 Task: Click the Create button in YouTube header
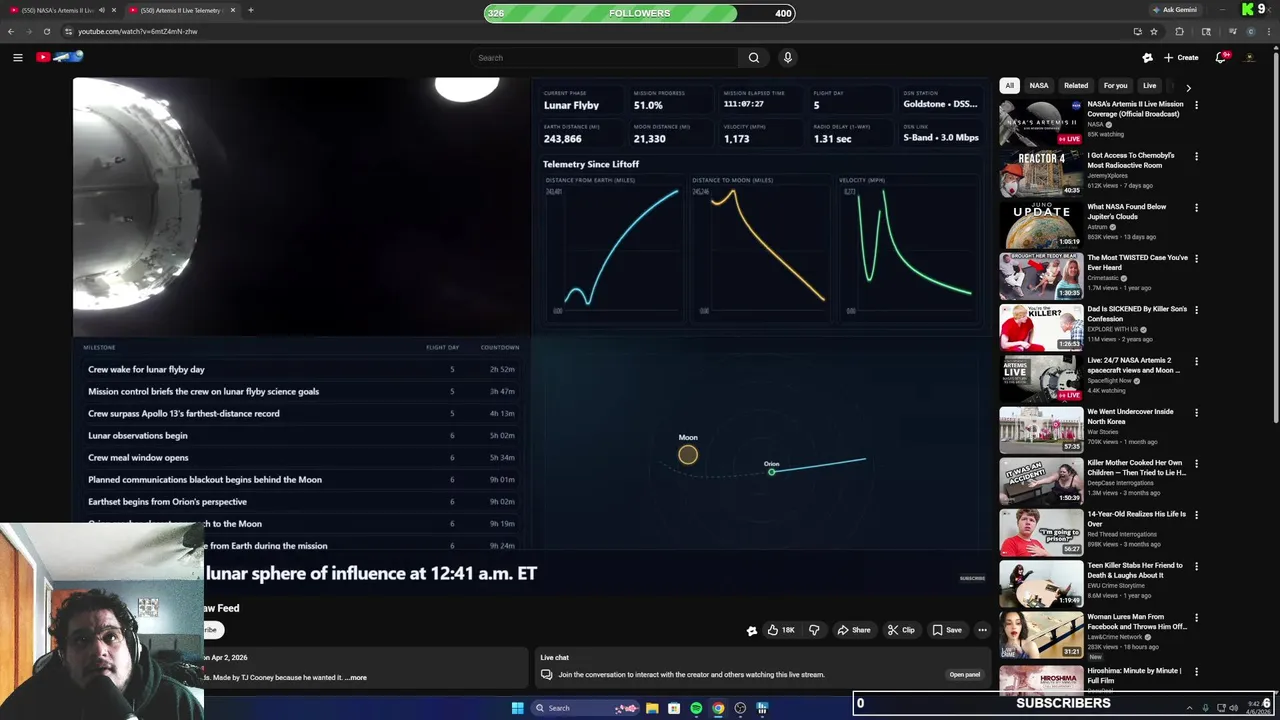1181,57
